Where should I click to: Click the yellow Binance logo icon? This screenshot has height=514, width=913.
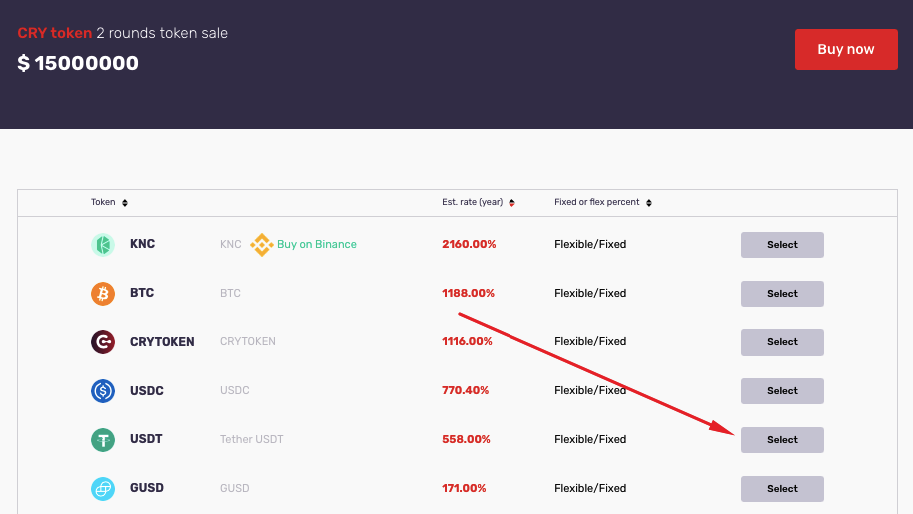(262, 244)
